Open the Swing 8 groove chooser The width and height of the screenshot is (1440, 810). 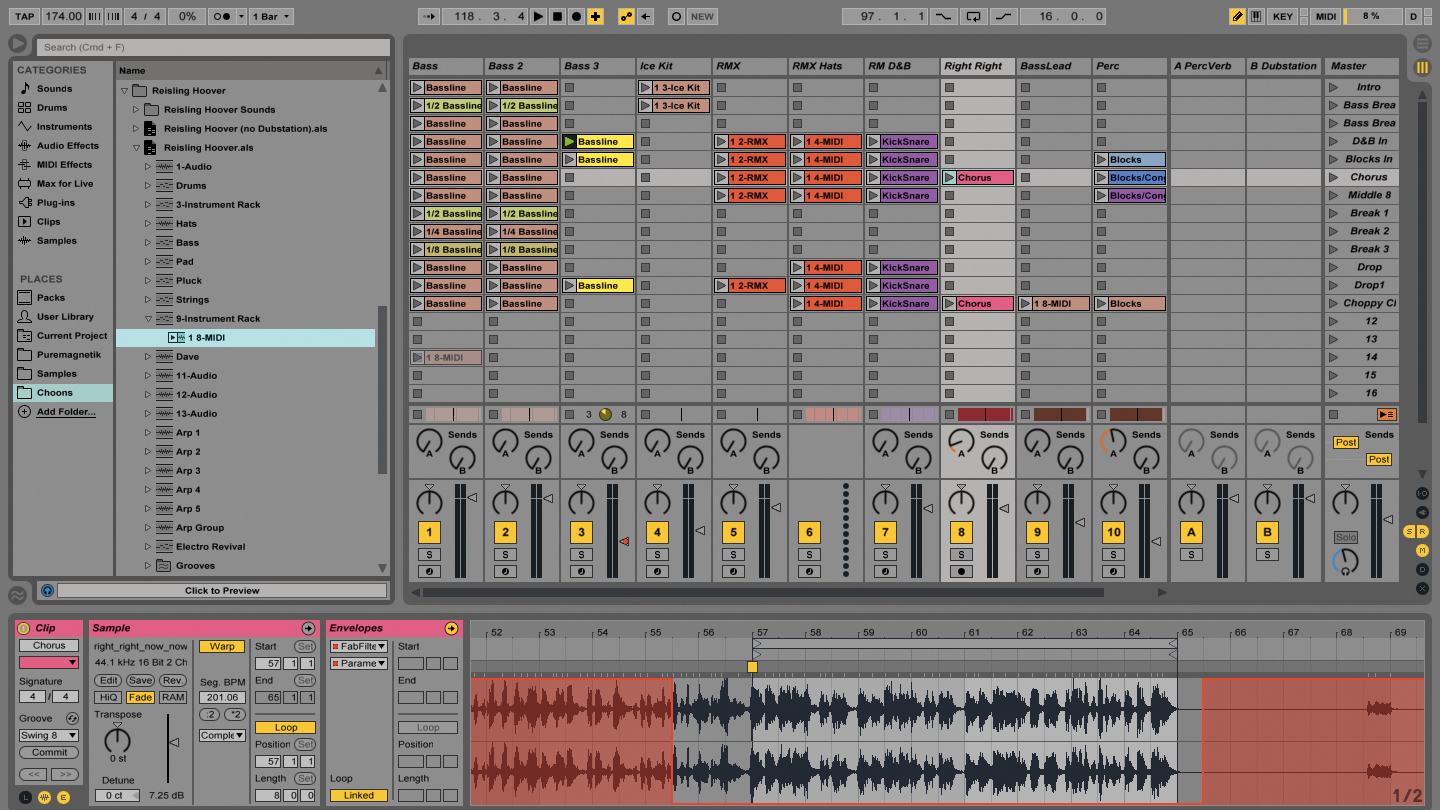tap(49, 735)
